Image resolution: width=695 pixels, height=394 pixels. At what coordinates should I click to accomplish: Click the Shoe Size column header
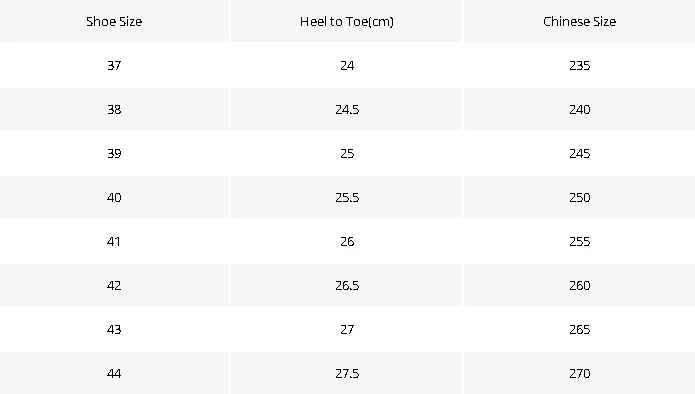coord(114,21)
